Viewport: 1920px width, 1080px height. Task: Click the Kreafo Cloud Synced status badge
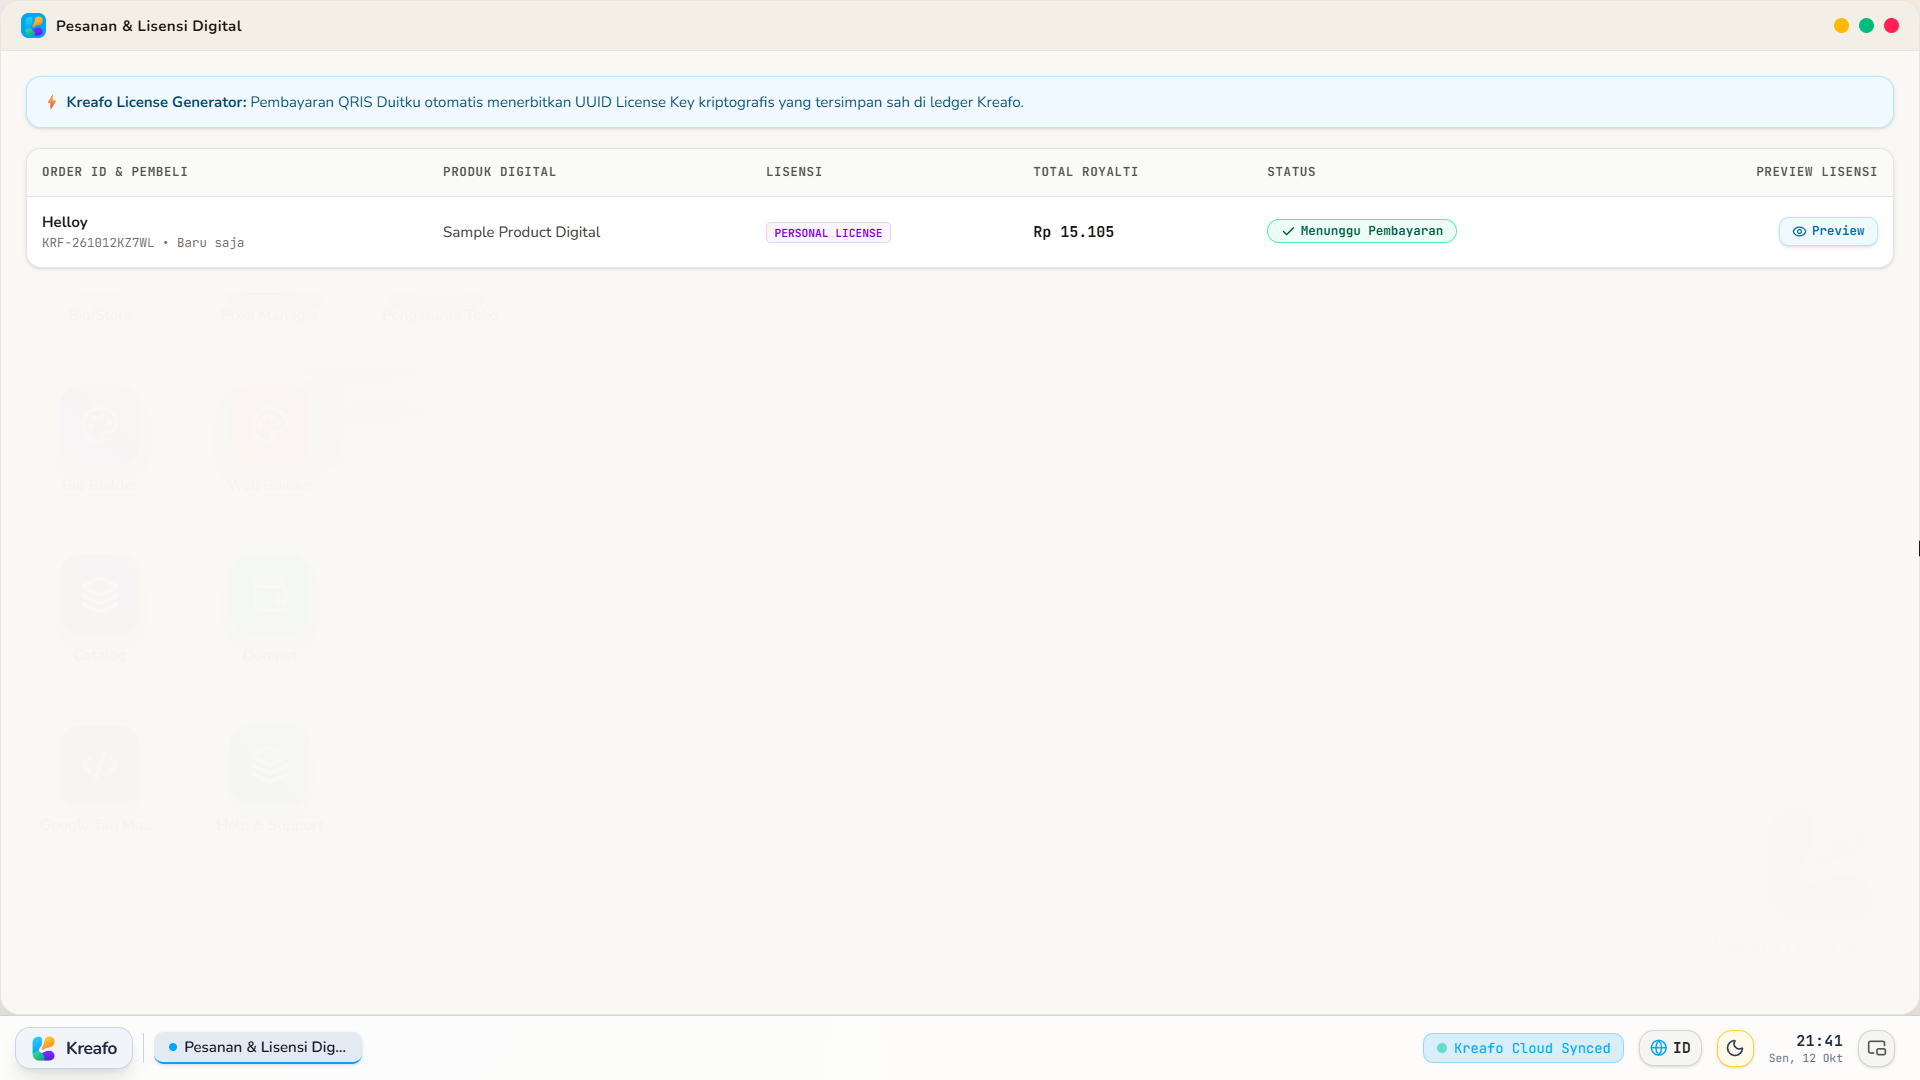click(1523, 1048)
